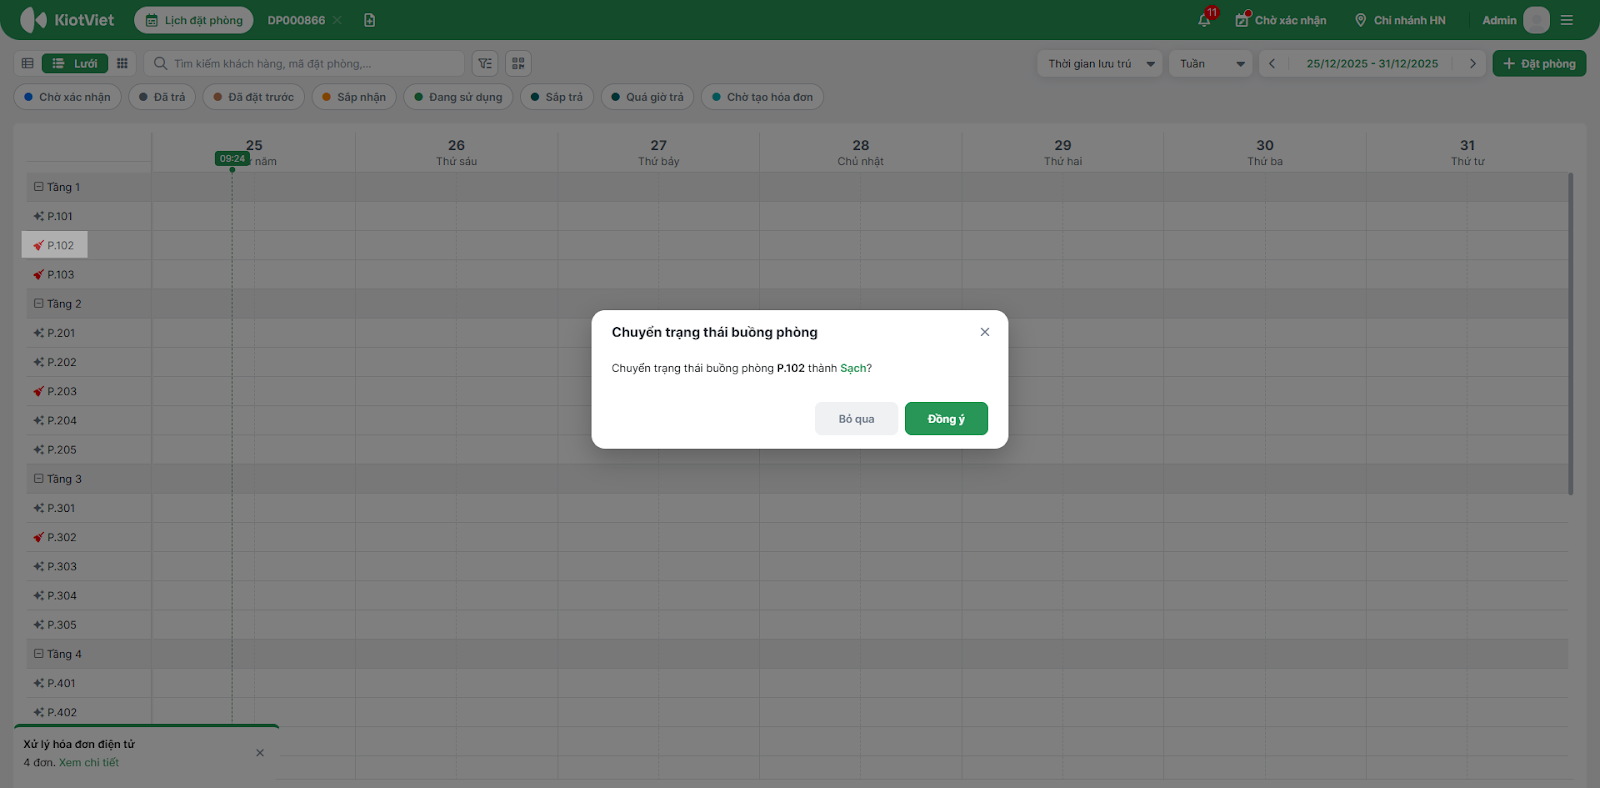Viewport: 1600px width, 788px height.
Task: Select the Lưới view mode
Action: click(75, 64)
